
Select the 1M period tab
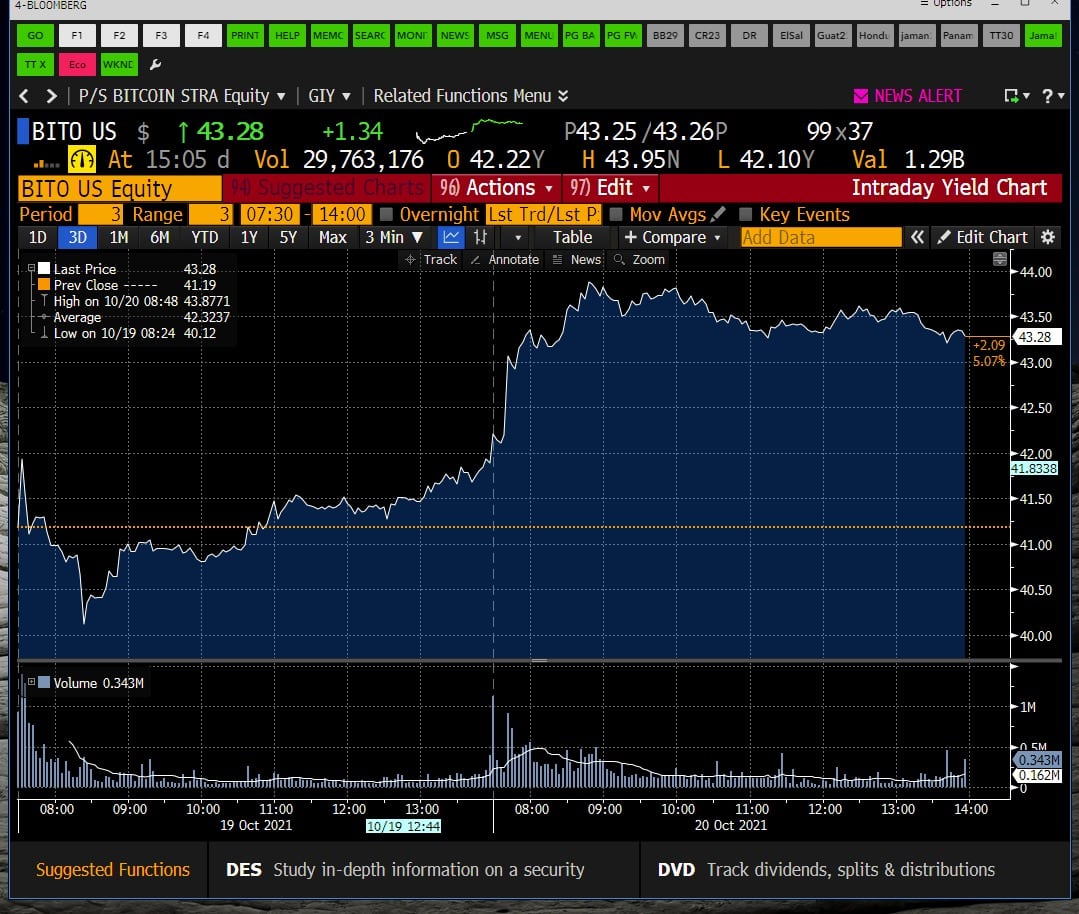118,237
